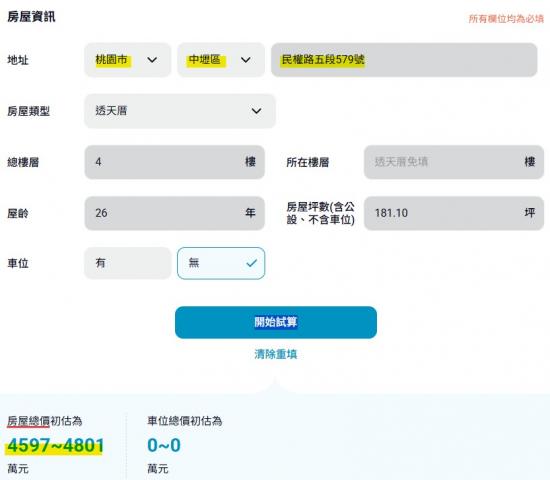
Task: Open the 透天厝 house type dropdown
Action: tap(180, 111)
